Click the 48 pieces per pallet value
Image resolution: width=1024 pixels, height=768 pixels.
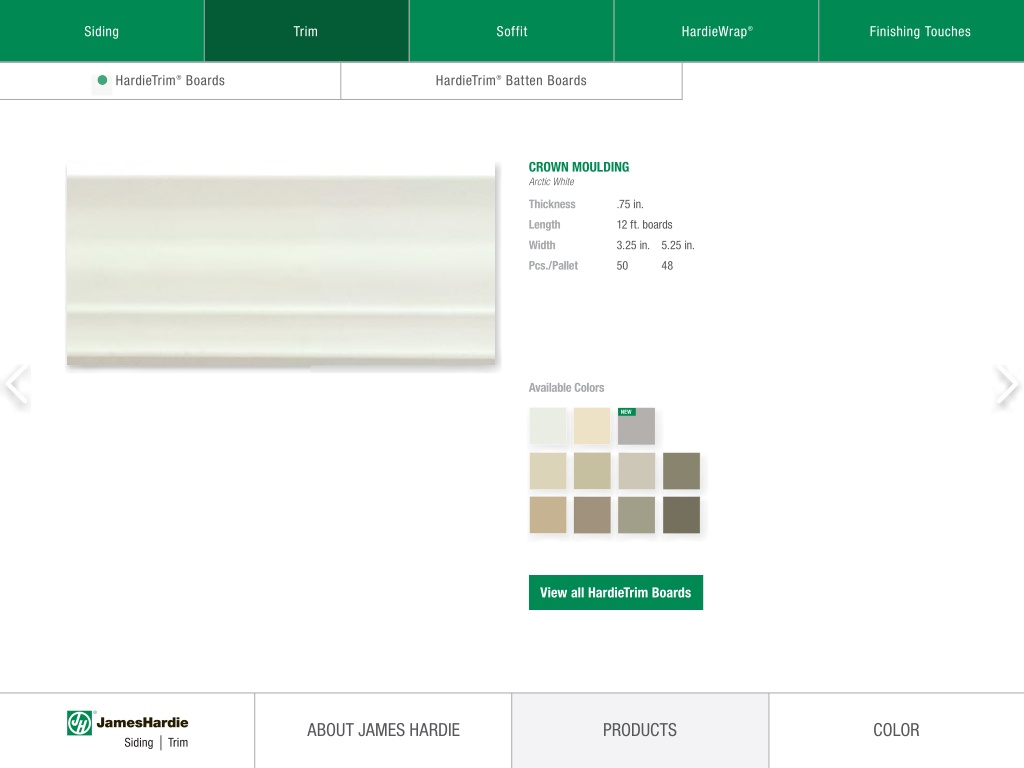pyautogui.click(x=667, y=266)
